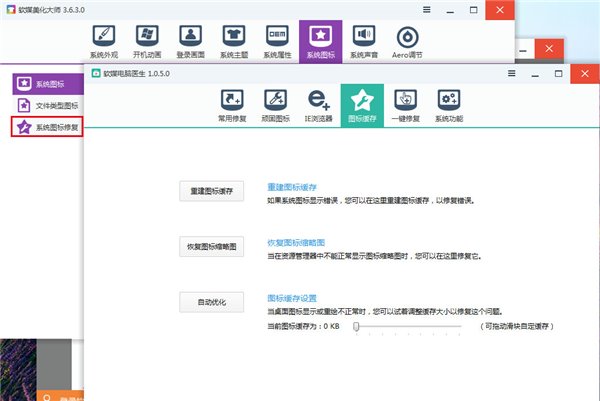Image resolution: width=600 pixels, height=401 pixels.
Task: Maximize the 软媒美化大师 window
Action: tap(474, 10)
